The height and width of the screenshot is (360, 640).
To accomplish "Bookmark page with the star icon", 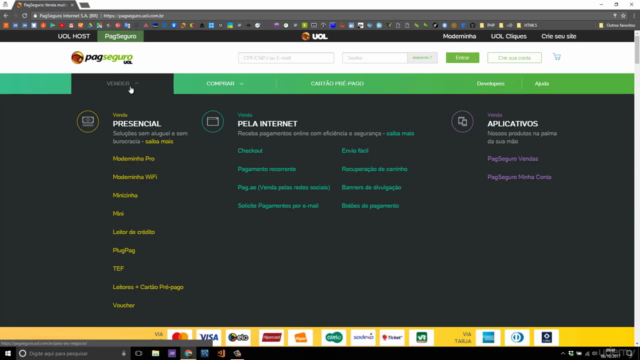I will coord(623,16).
